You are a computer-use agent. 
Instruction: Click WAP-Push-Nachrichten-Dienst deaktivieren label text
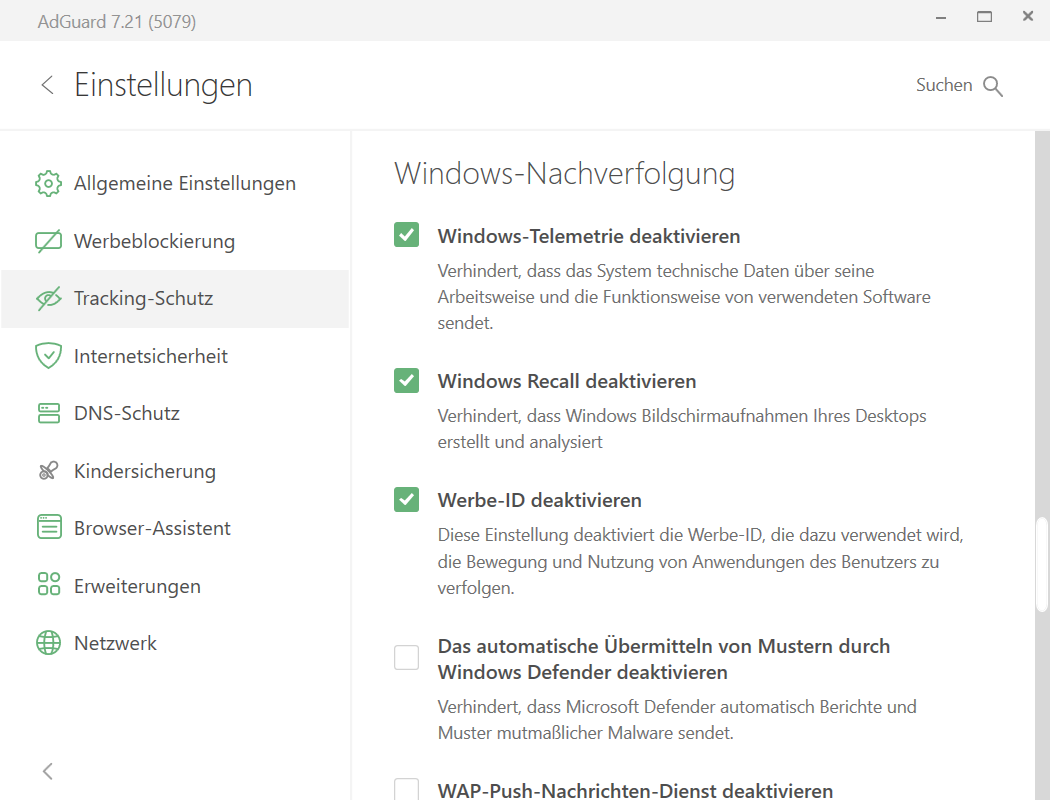(x=635, y=791)
